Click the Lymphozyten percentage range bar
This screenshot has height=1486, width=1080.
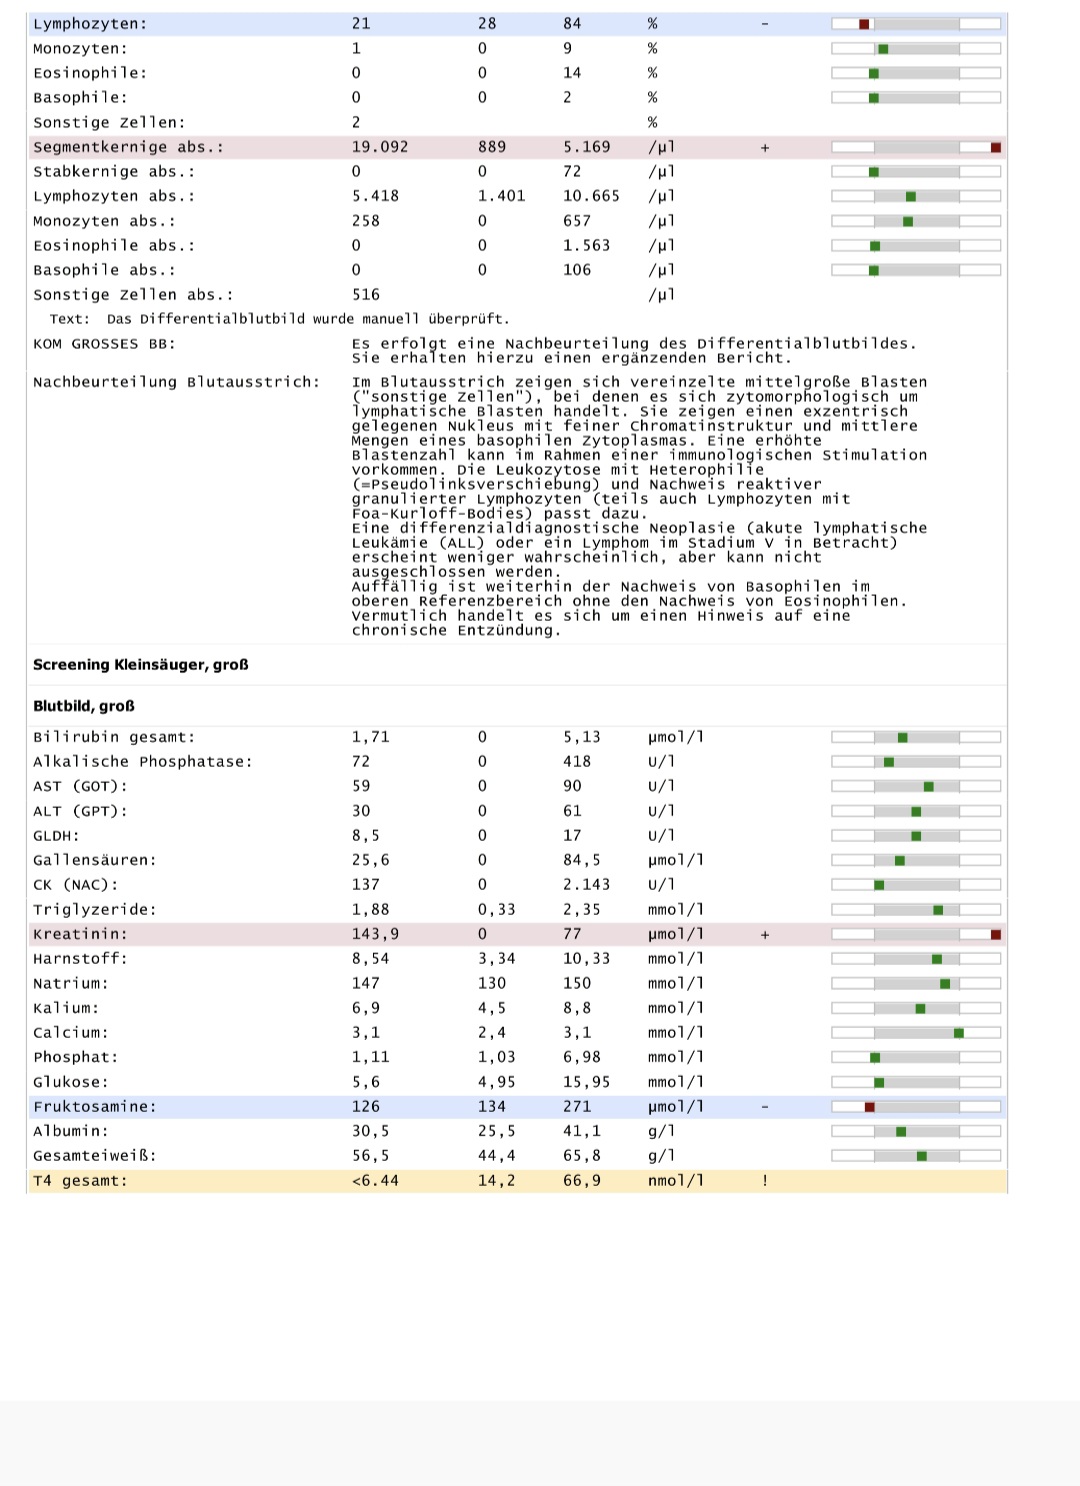pyautogui.click(x=916, y=24)
